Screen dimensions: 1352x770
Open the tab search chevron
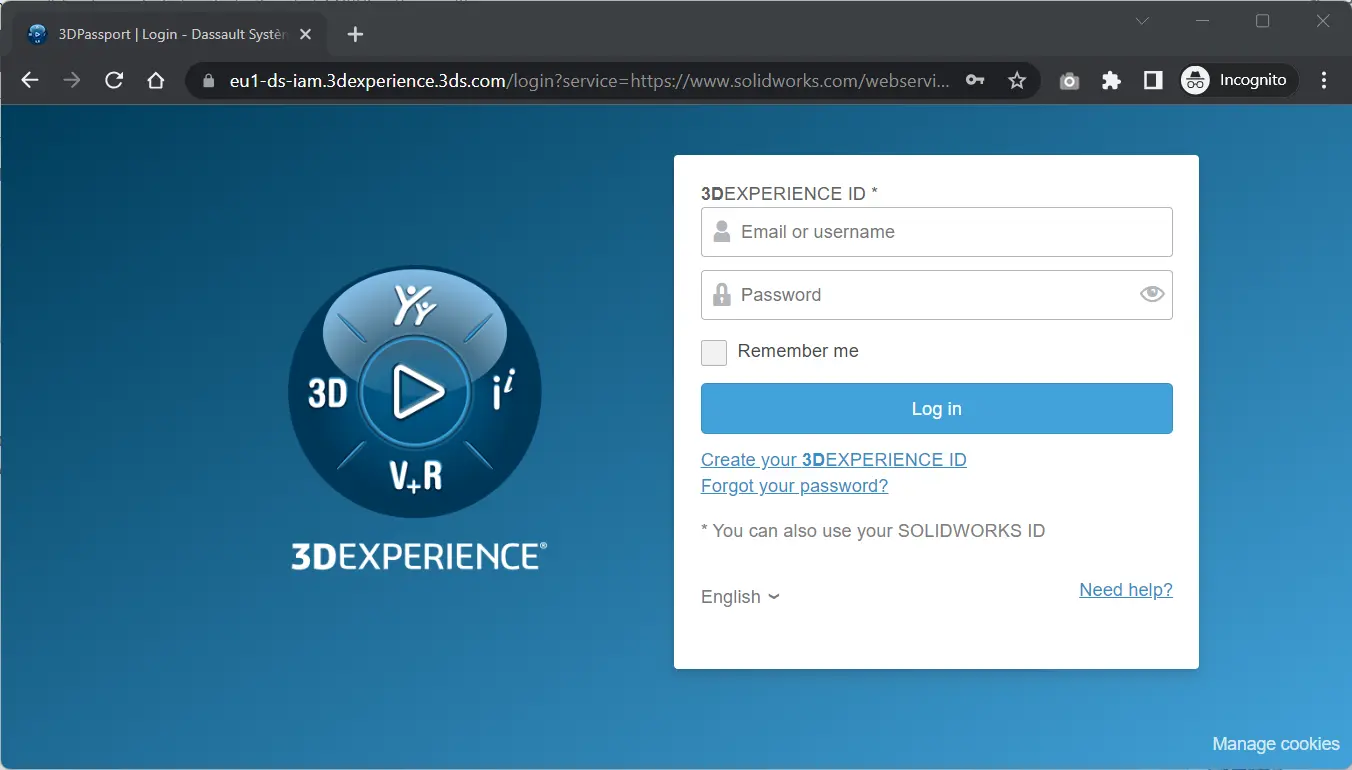click(x=1142, y=21)
